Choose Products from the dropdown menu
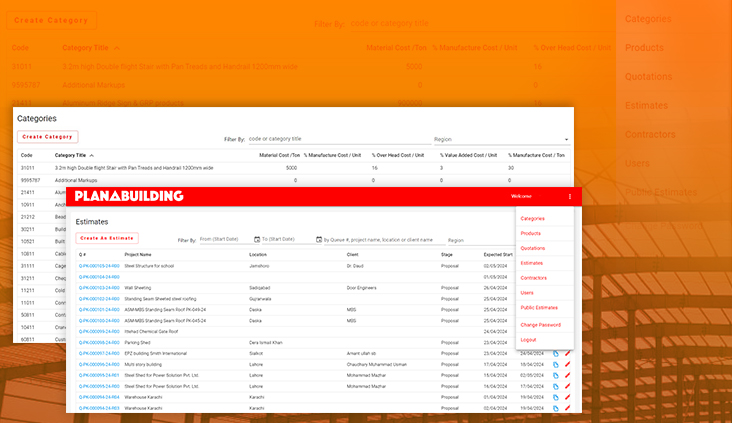Viewport: 732px width, 423px height. tap(531, 233)
